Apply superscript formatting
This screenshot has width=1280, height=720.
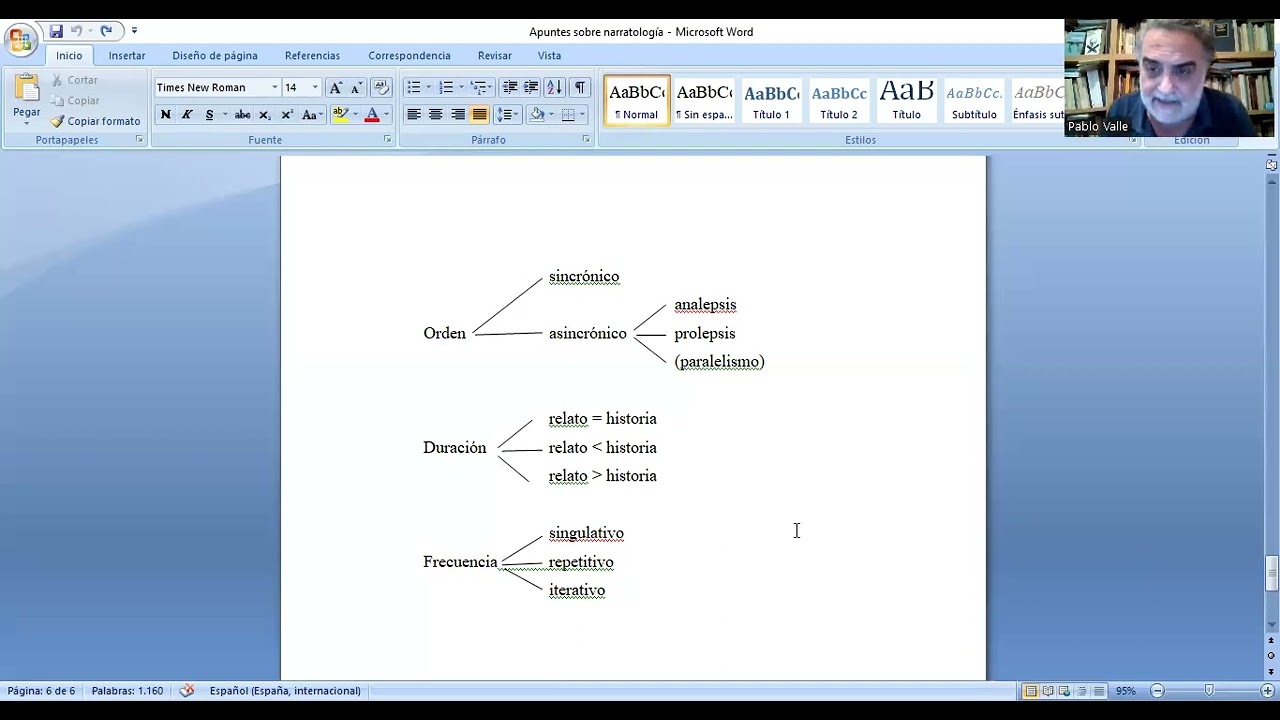286,115
